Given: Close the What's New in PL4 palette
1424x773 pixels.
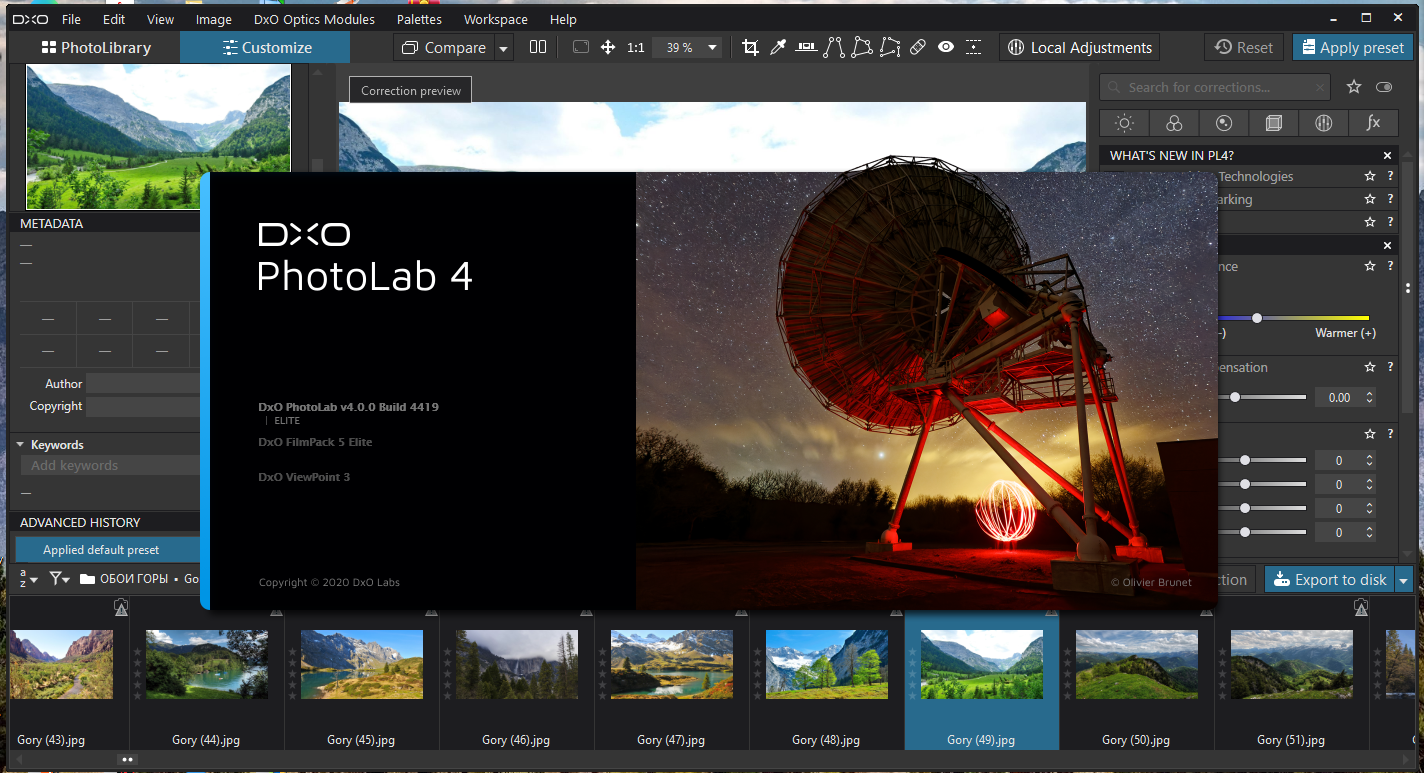Looking at the screenshot, I should [x=1387, y=156].
